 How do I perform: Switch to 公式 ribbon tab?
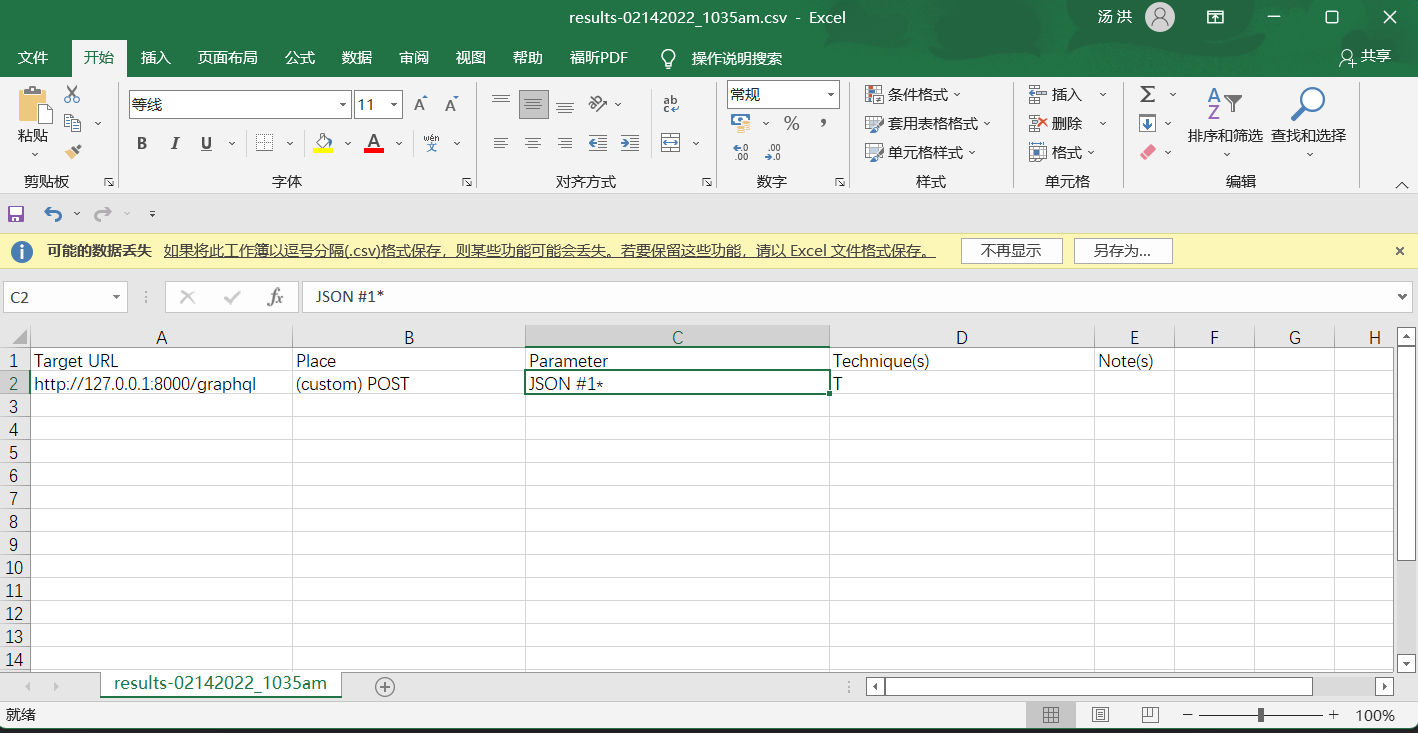[300, 58]
